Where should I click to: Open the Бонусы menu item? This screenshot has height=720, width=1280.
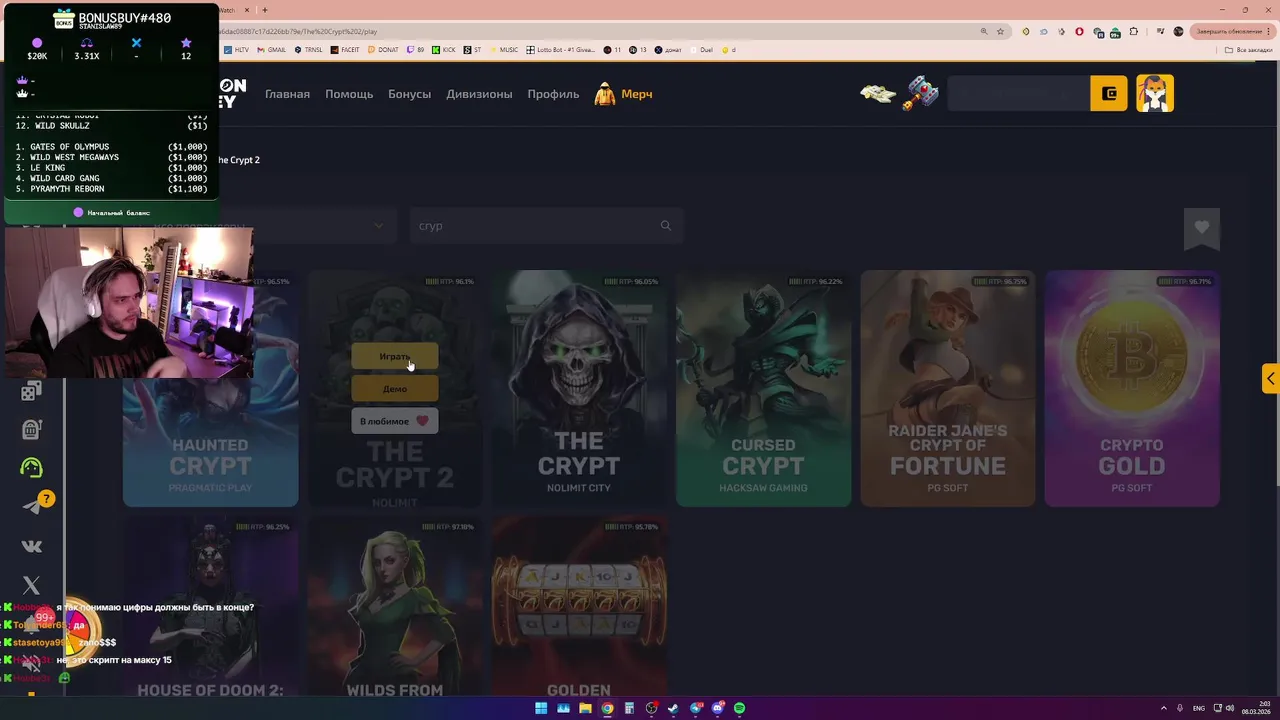409,94
